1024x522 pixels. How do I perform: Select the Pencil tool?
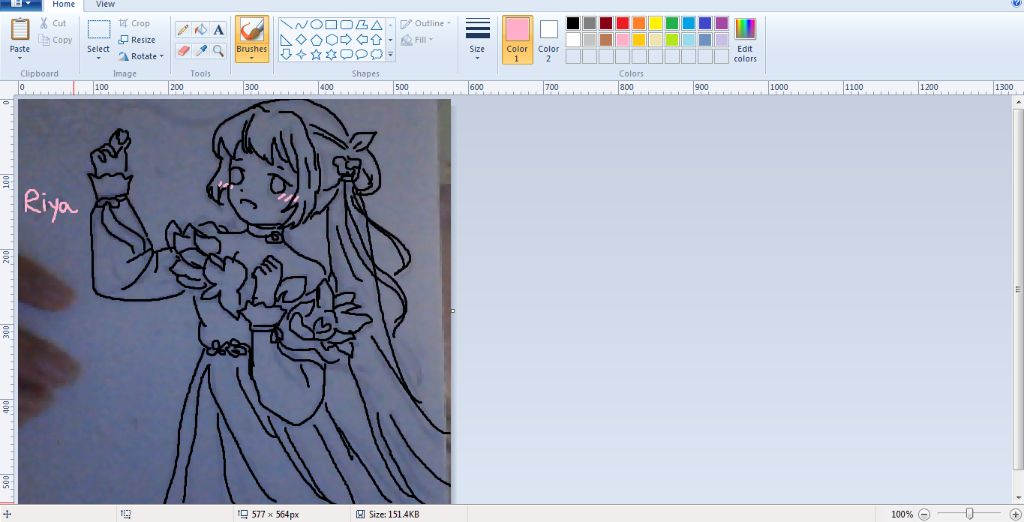(x=184, y=29)
